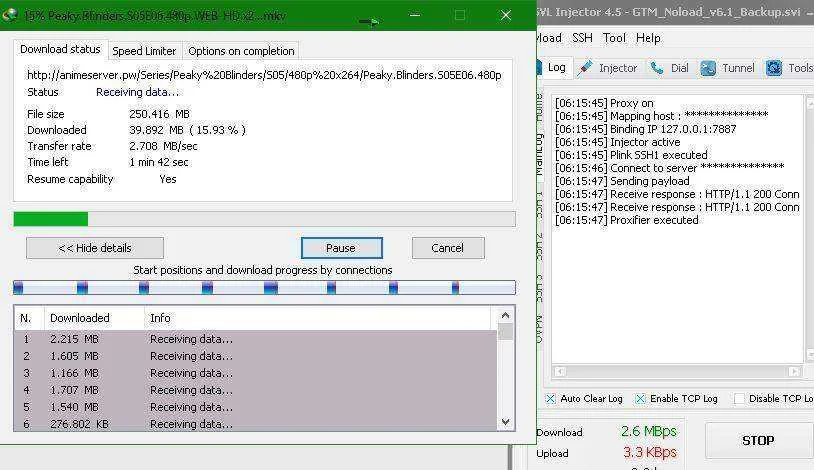Viewport: 814px width, 470px height.
Task: Click log line 'Injector active'
Action: tap(618, 142)
